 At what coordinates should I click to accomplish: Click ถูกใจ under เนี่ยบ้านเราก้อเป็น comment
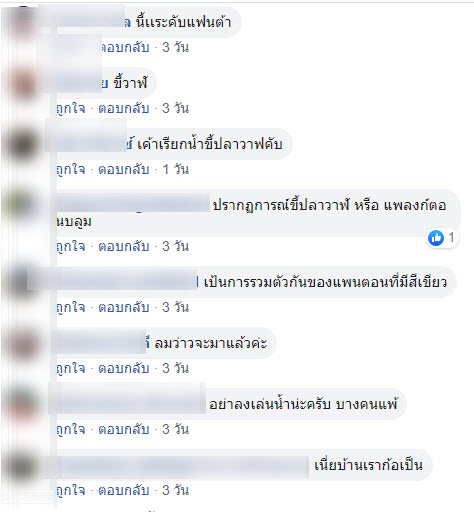click(71, 491)
